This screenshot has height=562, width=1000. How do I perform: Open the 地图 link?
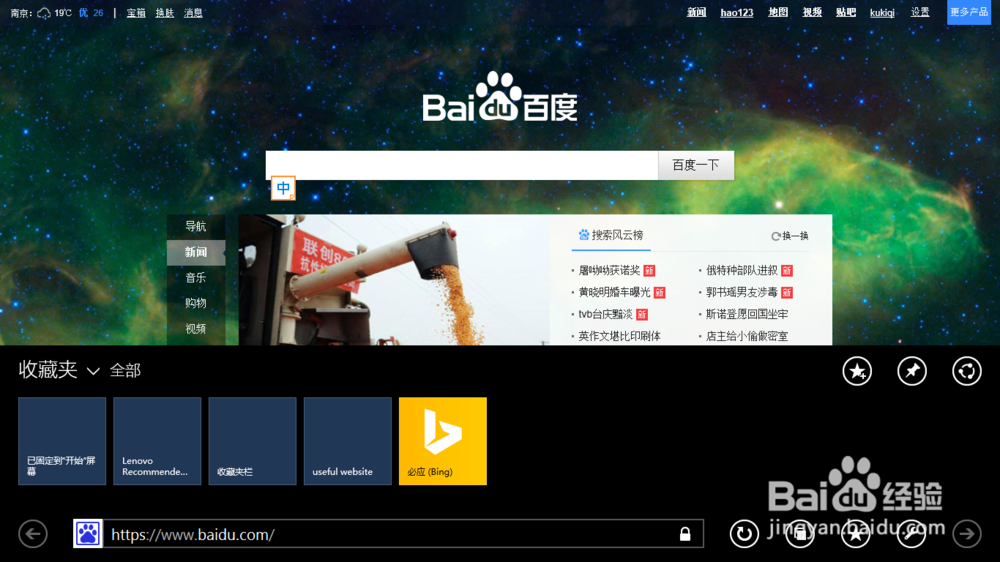coord(778,13)
